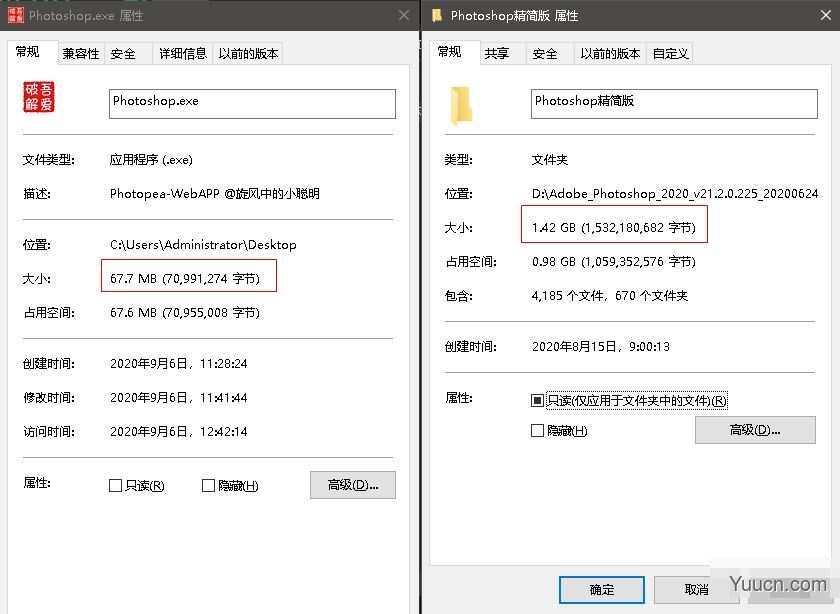Open 以前的版本 tab in Photoshop.exe window
Viewport: 840px width, 614px height.
coord(248,54)
